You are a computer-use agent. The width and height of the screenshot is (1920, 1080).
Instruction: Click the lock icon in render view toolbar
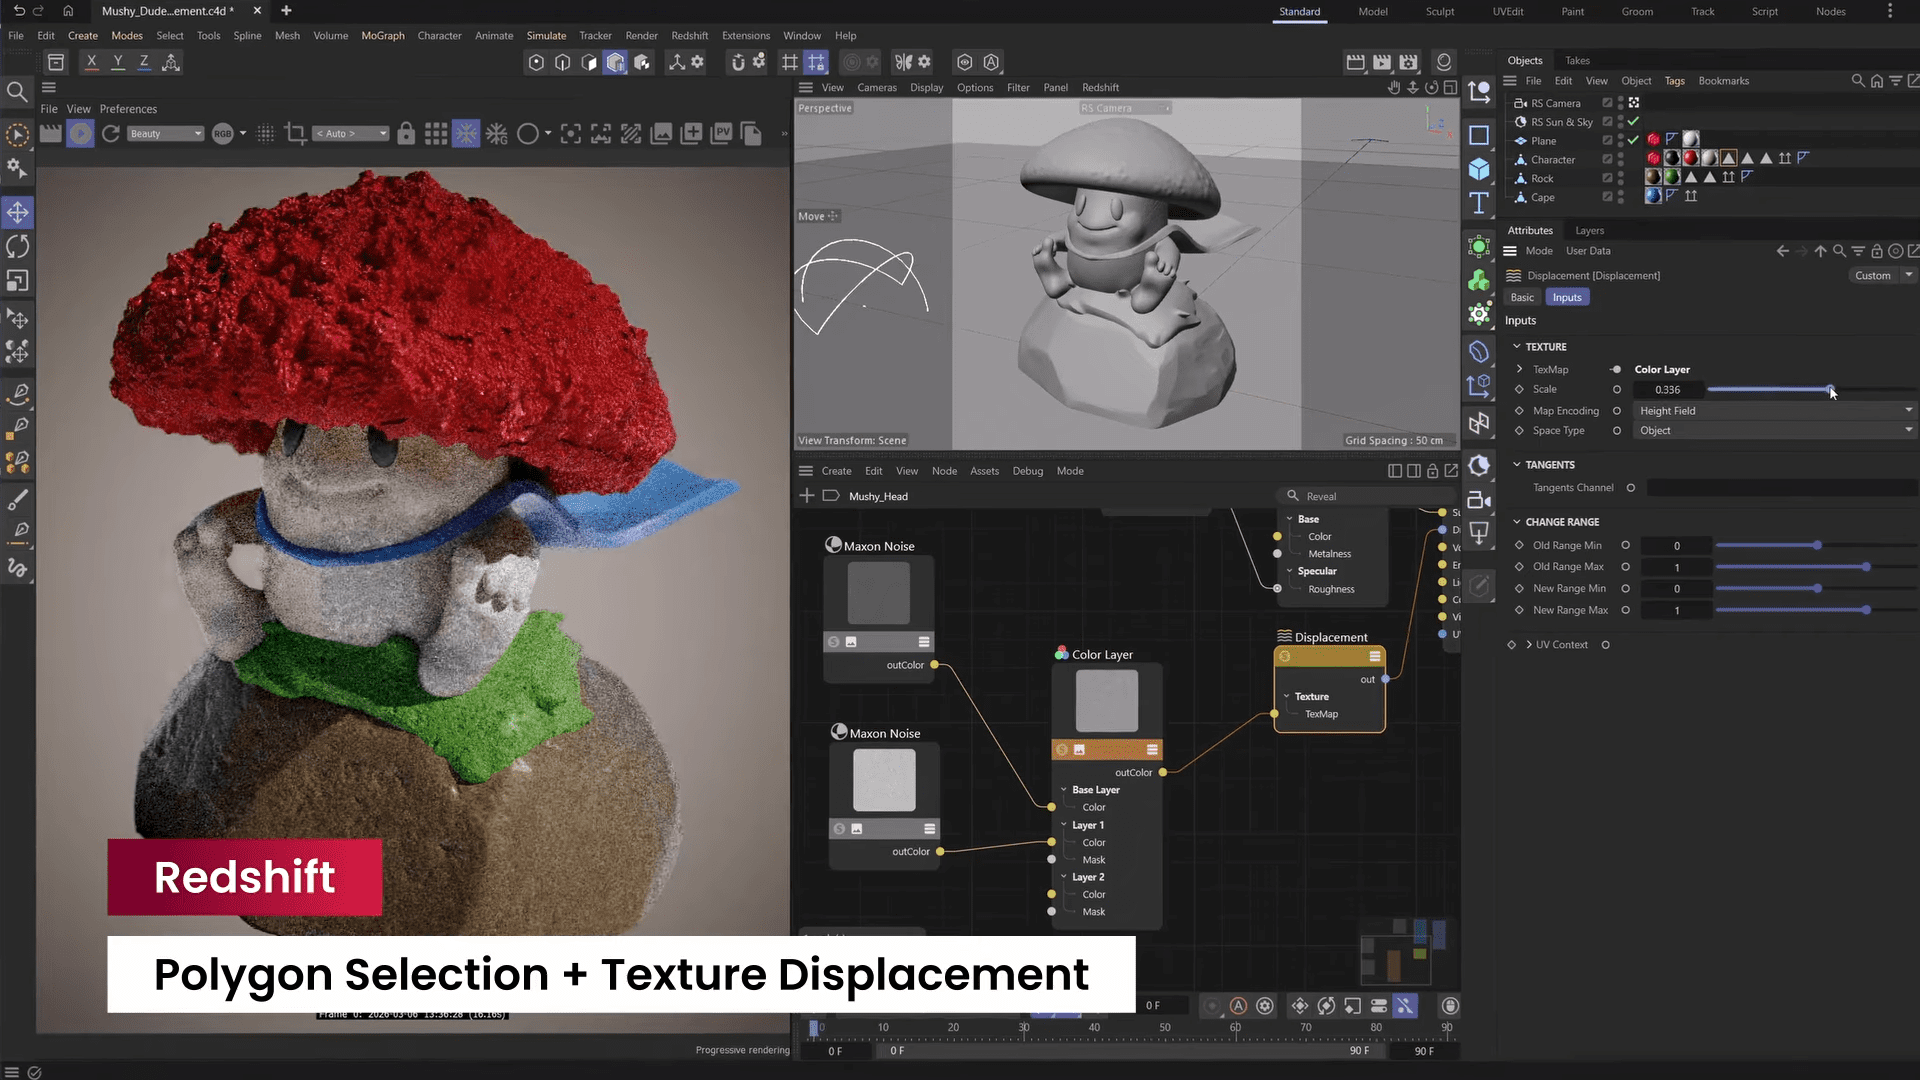[x=406, y=133]
